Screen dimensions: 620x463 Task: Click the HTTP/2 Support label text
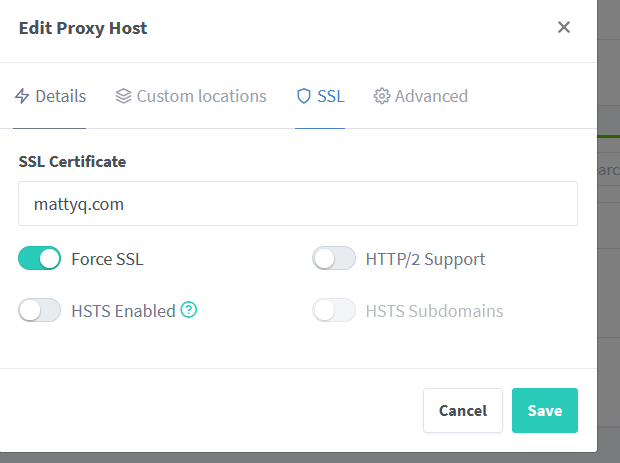[425, 259]
